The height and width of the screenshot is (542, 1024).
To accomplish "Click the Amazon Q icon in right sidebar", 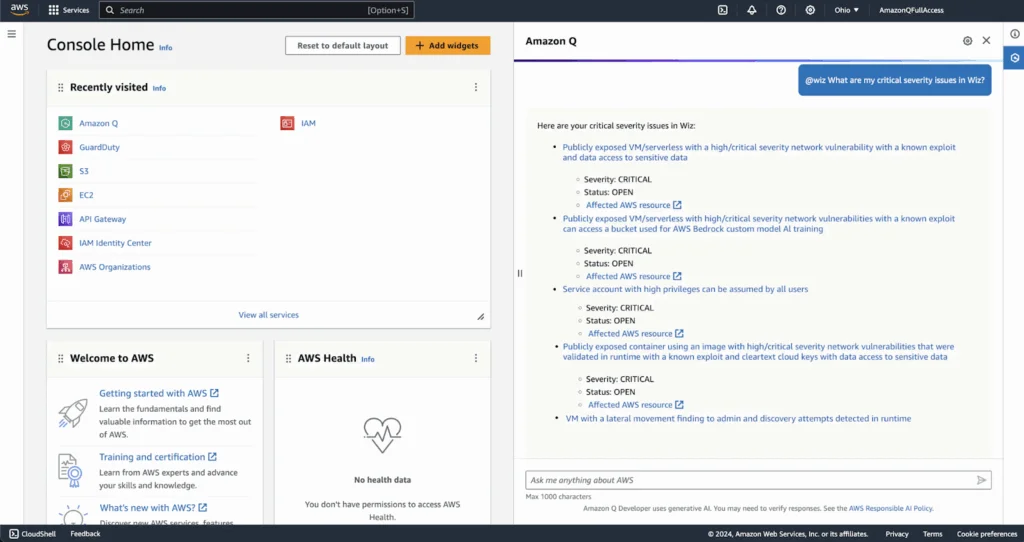I will click(1014, 57).
